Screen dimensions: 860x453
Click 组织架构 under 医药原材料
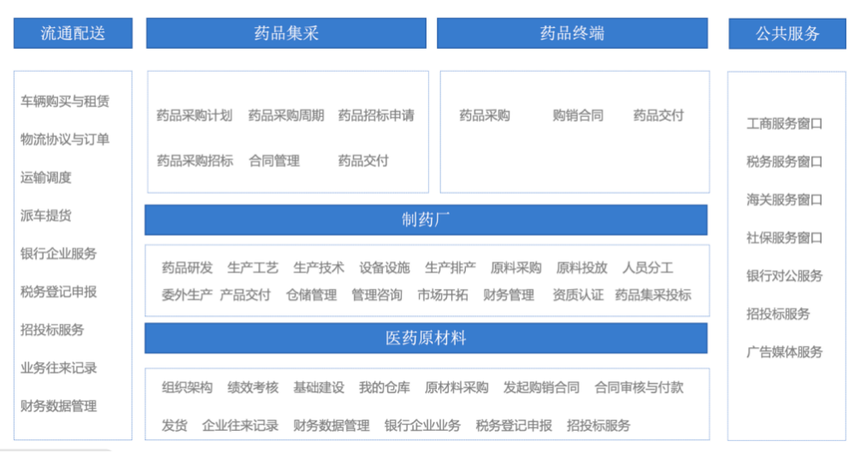187,388
